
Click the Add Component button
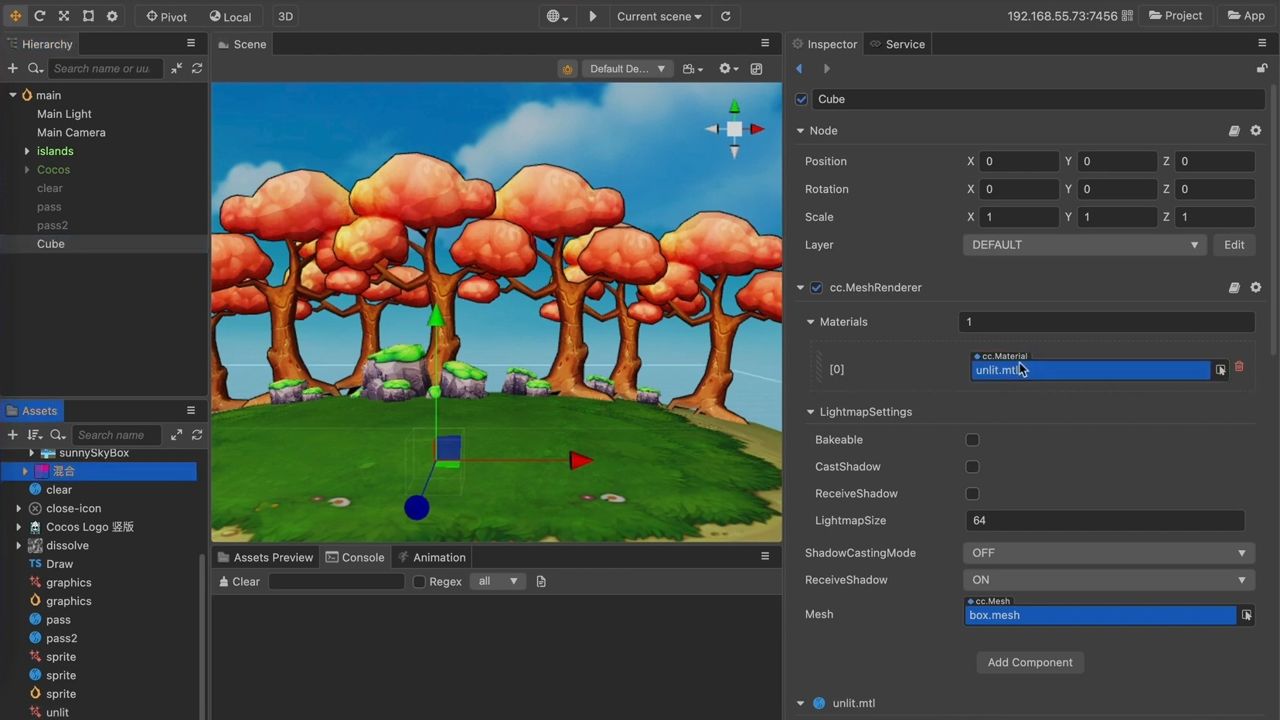click(1030, 662)
